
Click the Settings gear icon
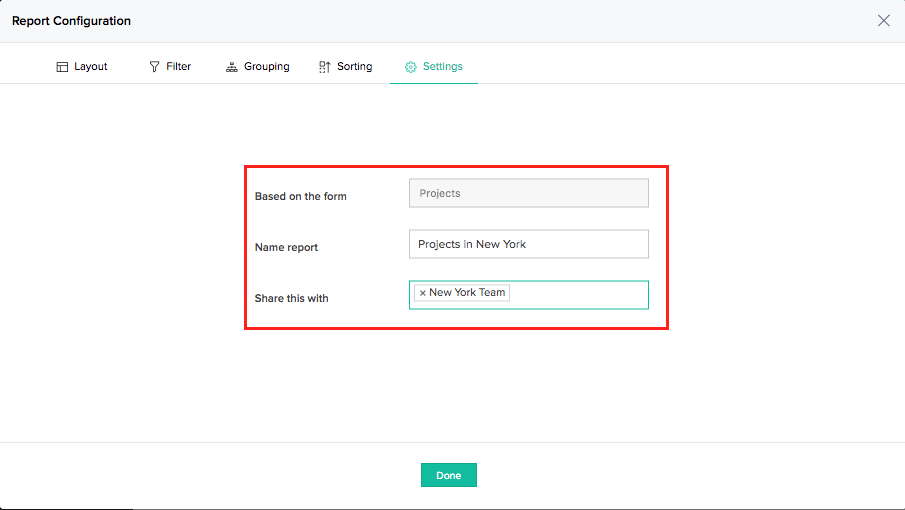(410, 67)
